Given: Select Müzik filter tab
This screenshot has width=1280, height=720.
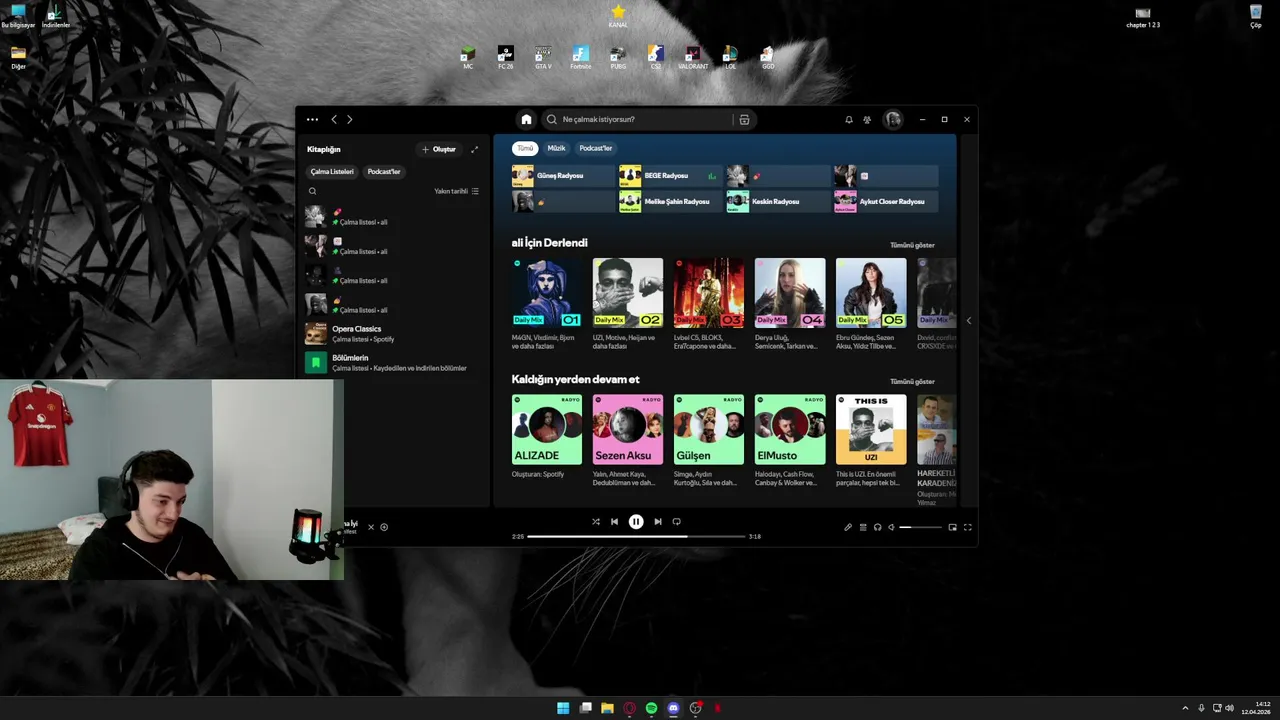Looking at the screenshot, I should 556,148.
